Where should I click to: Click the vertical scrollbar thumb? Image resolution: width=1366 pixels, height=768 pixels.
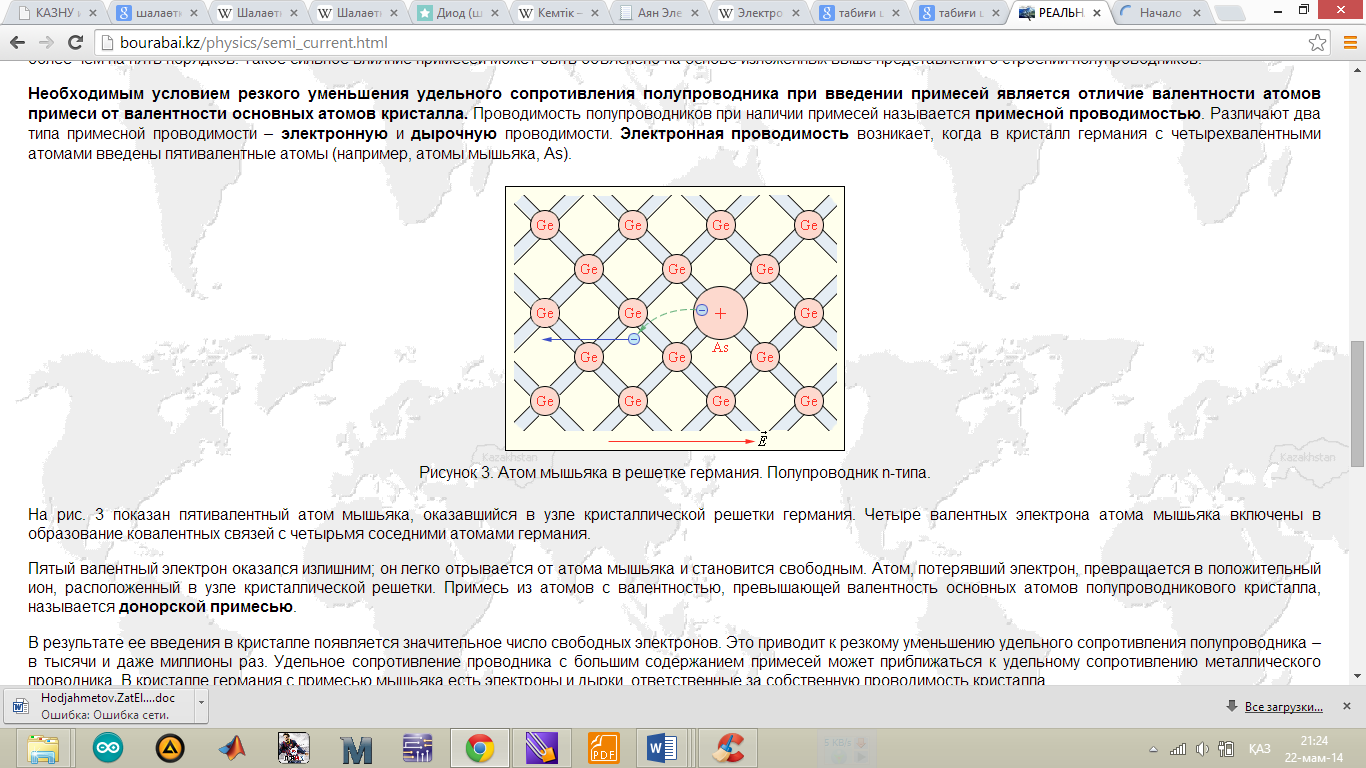pos(1357,404)
